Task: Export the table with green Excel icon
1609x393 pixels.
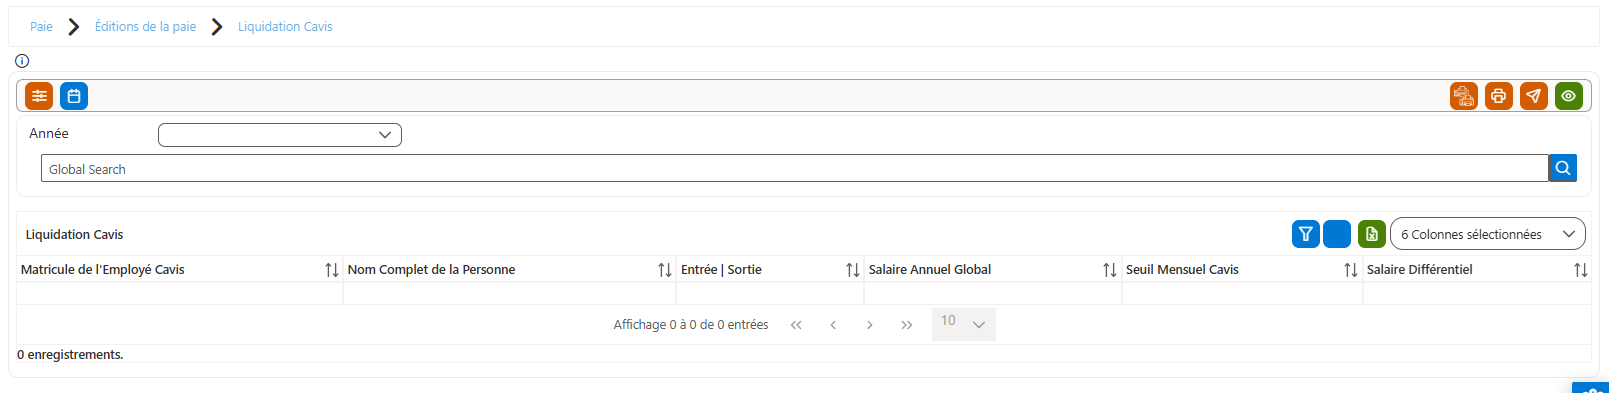Action: click(x=1372, y=234)
